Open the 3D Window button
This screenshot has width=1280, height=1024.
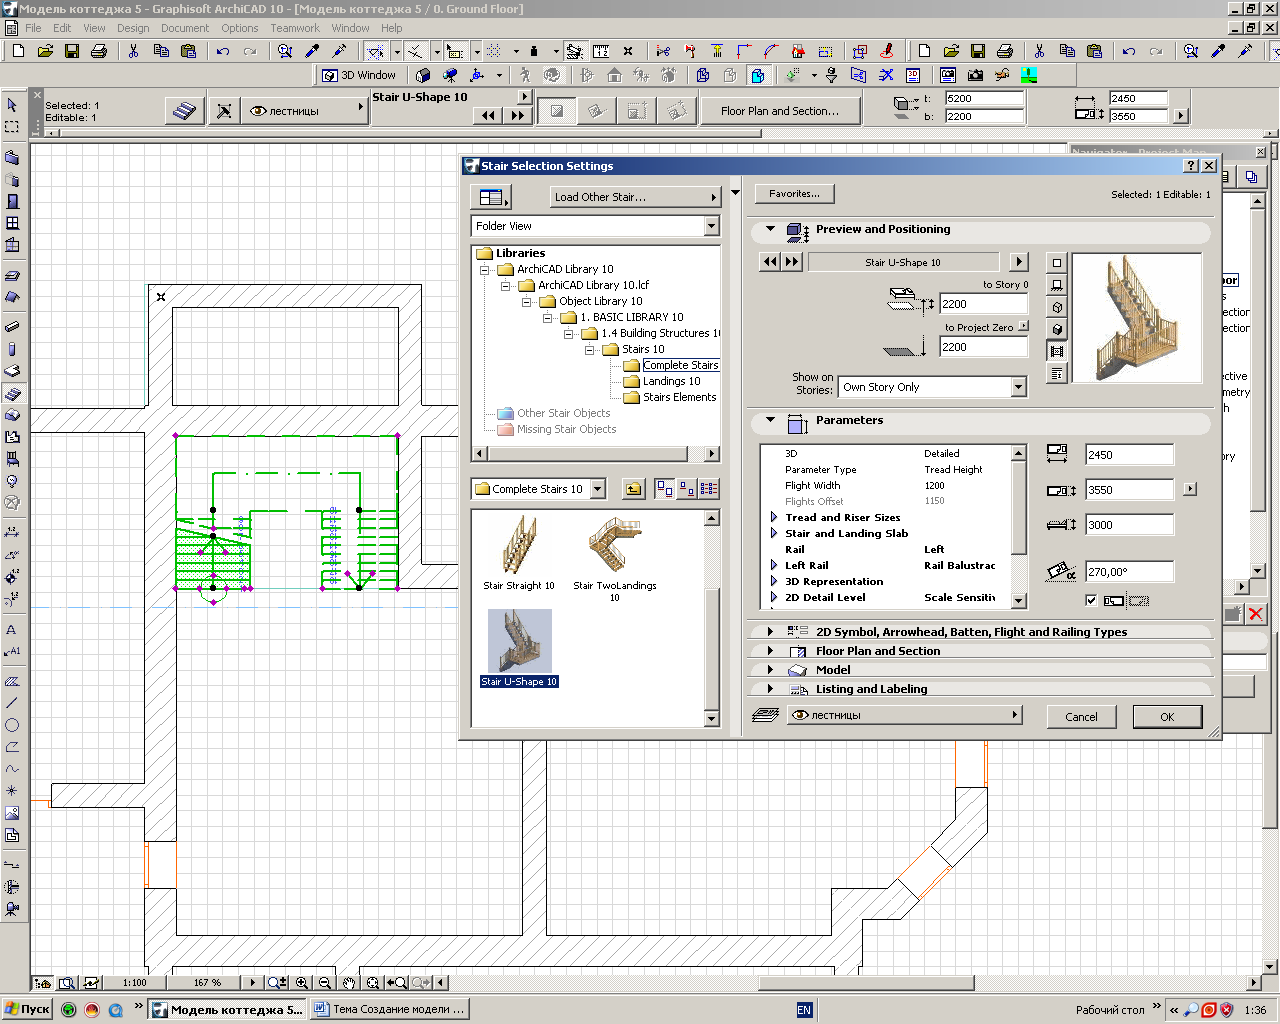359,75
